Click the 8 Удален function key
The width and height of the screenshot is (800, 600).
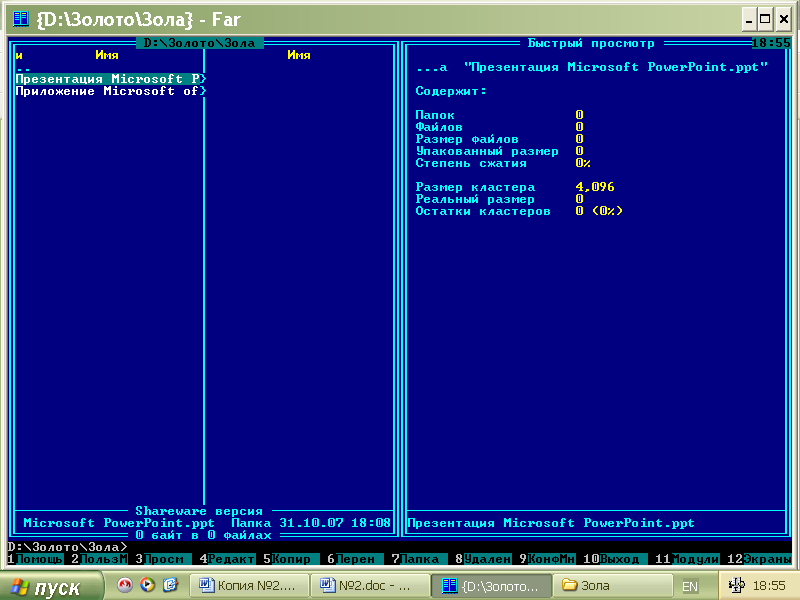[483, 559]
